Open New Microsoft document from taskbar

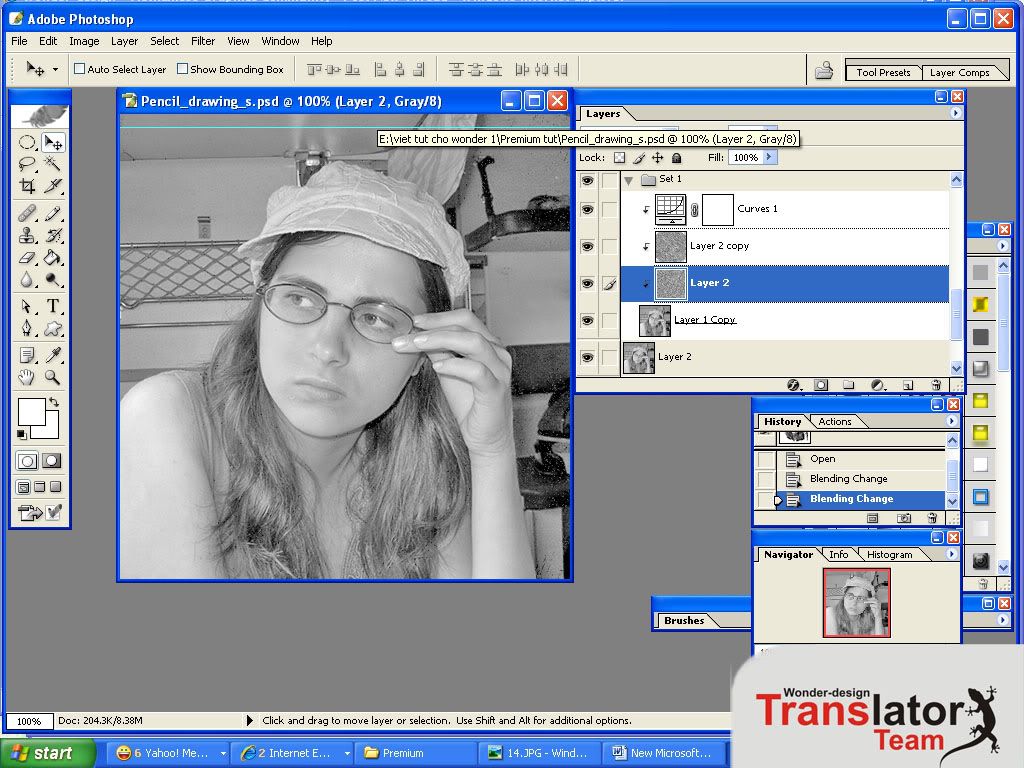[664, 753]
